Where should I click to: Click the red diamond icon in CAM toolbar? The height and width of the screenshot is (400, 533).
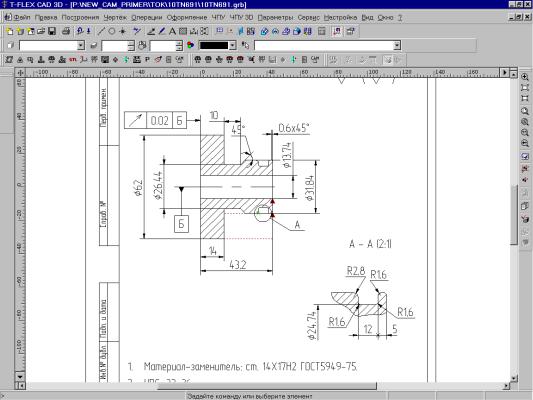(116, 60)
